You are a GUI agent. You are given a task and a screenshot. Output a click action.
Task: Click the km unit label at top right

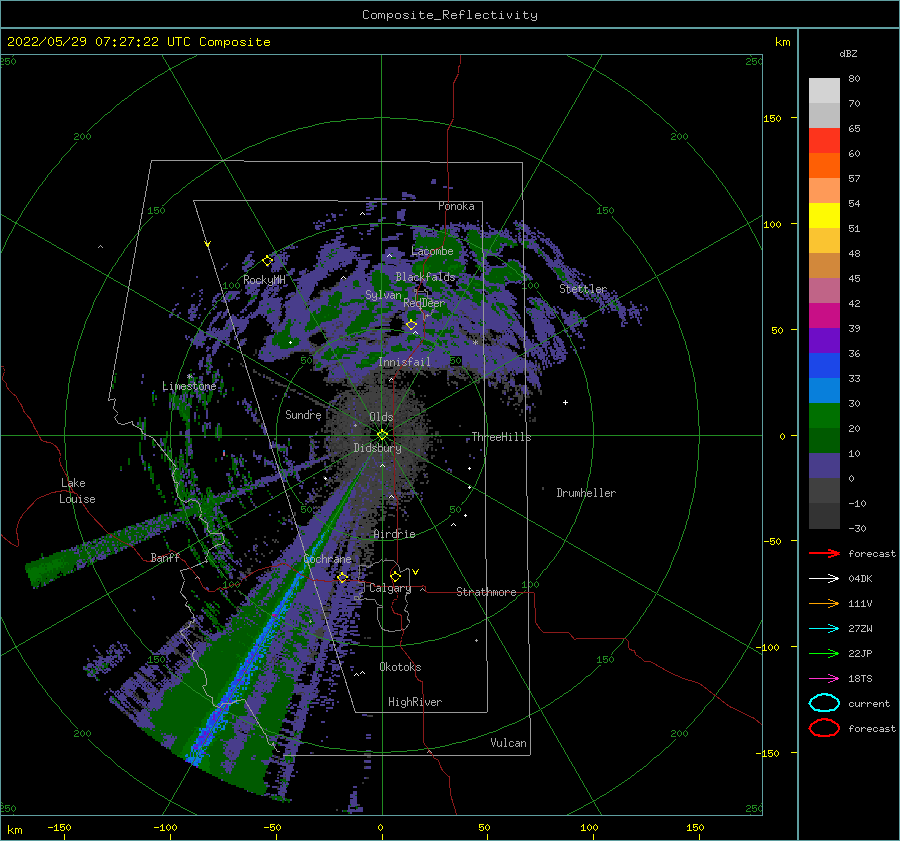click(783, 42)
